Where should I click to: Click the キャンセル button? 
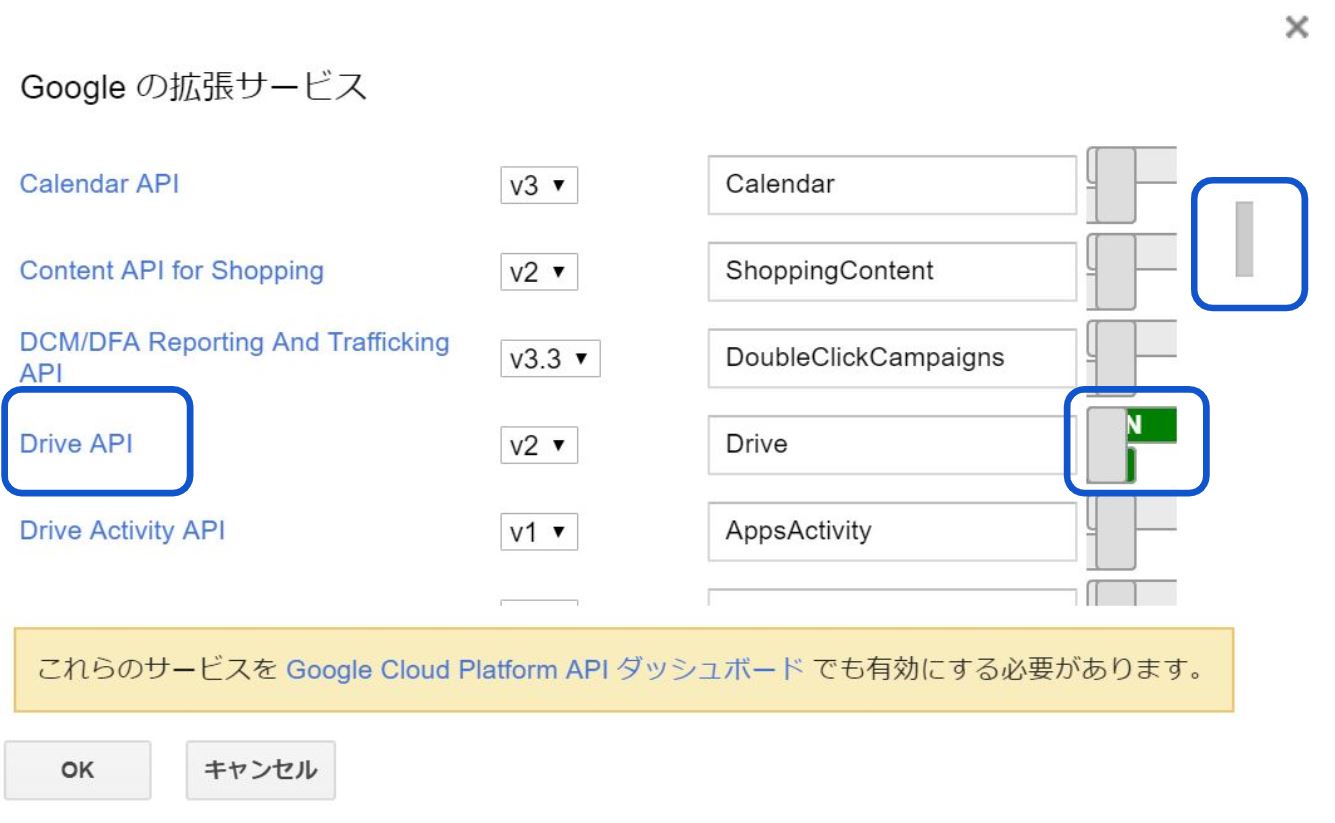pyautogui.click(x=260, y=770)
